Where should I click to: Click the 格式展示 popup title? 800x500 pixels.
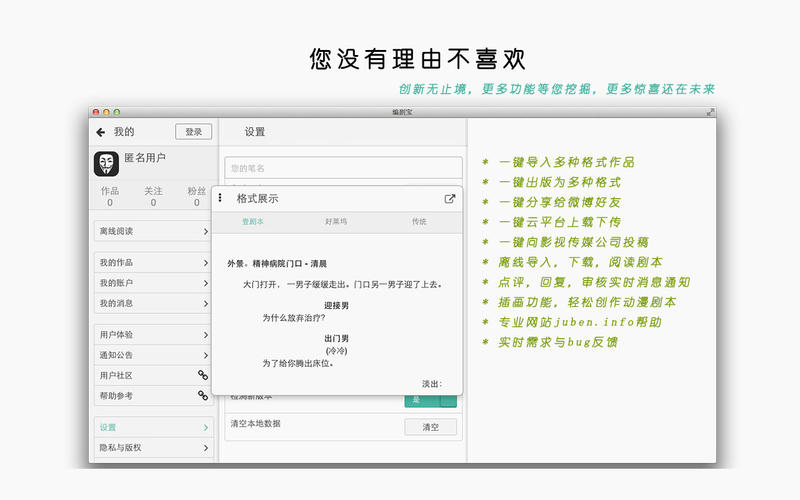tap(257, 198)
